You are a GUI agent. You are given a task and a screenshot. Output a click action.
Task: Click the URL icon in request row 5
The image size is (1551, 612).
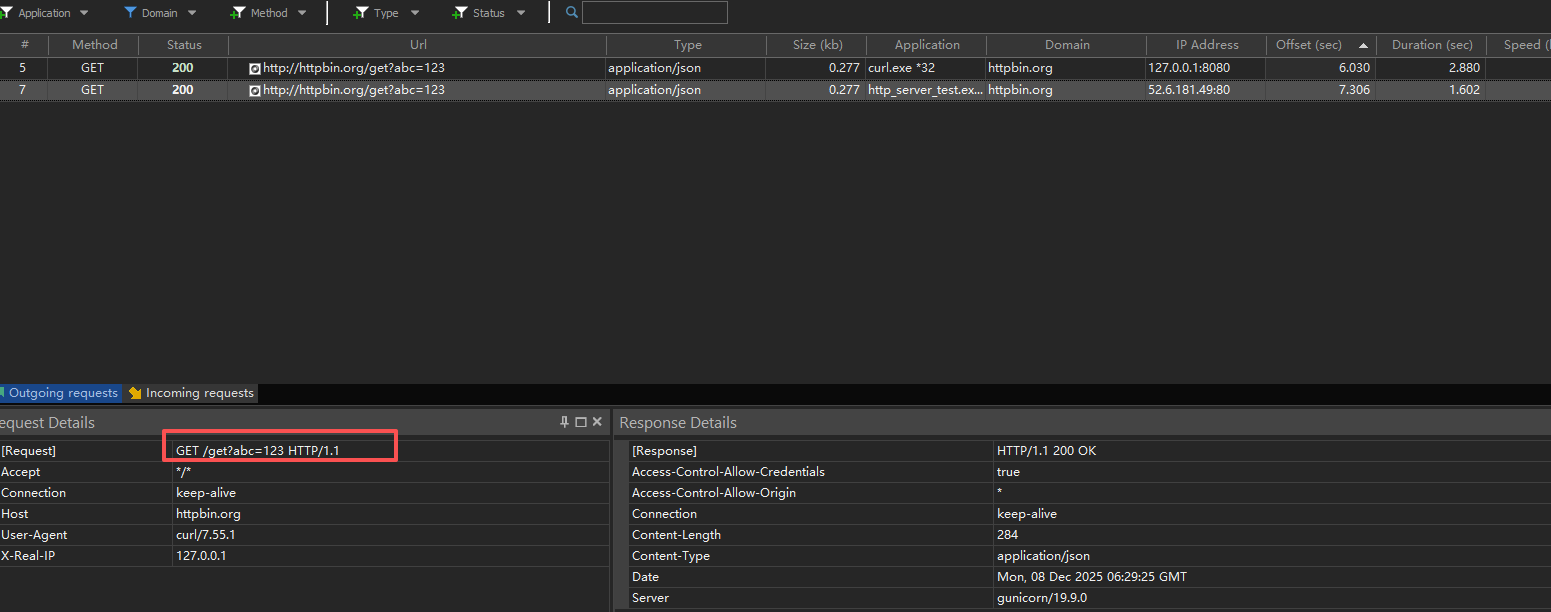click(255, 69)
